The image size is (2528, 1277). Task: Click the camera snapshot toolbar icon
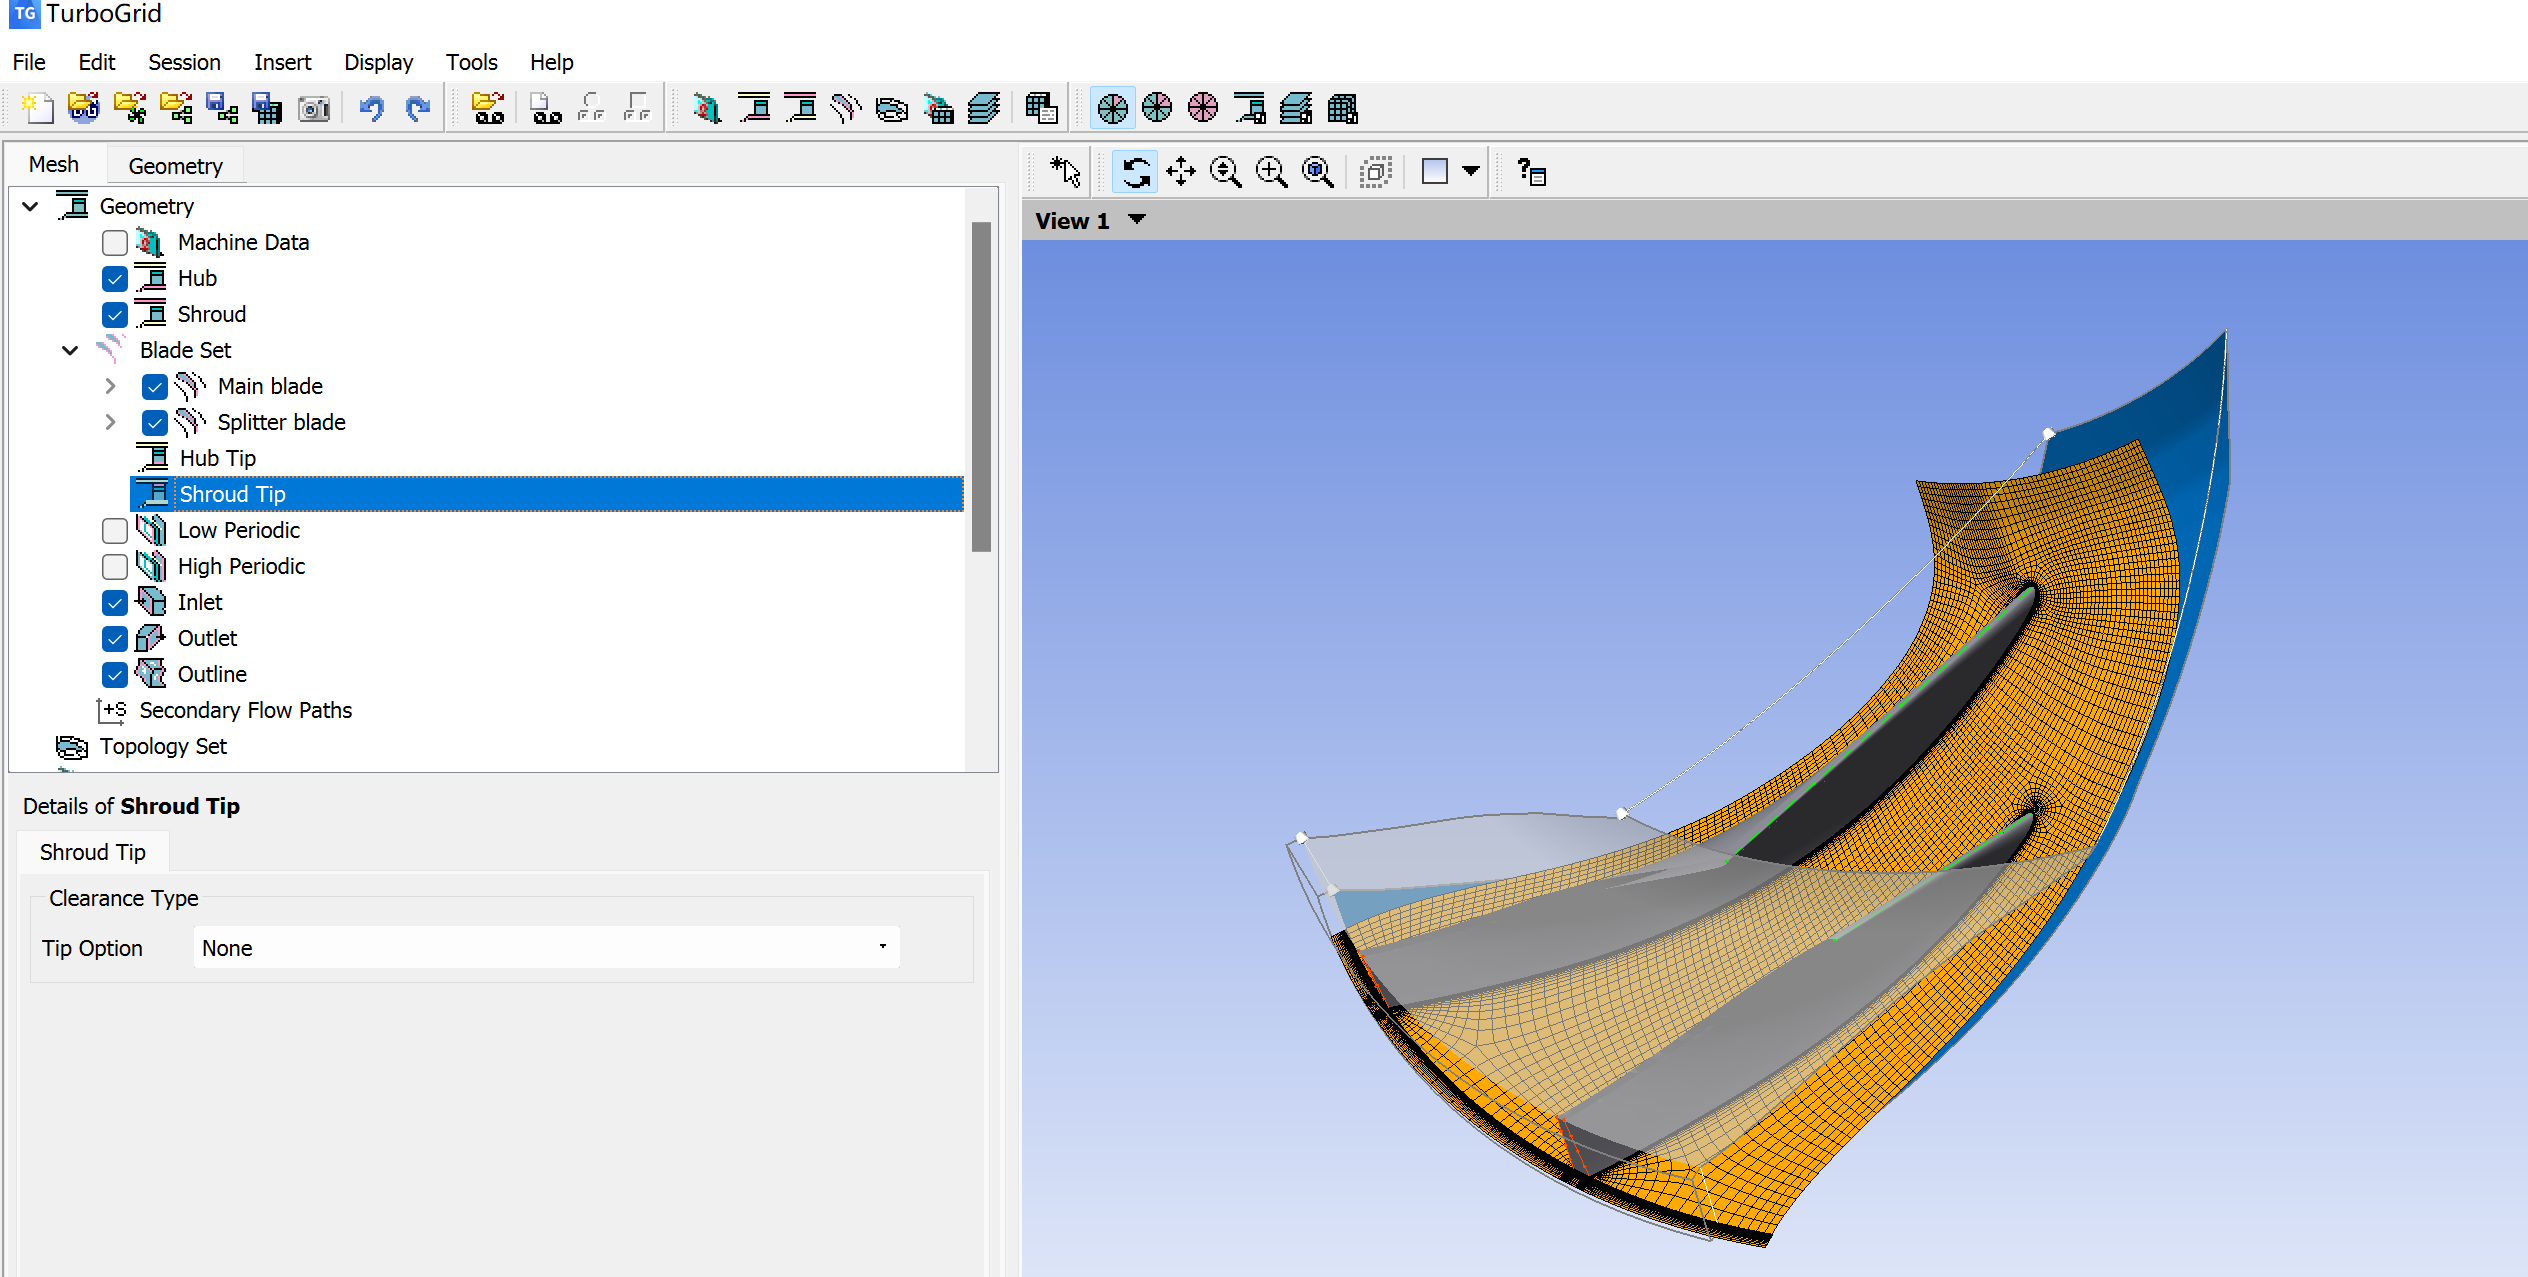pyautogui.click(x=314, y=108)
